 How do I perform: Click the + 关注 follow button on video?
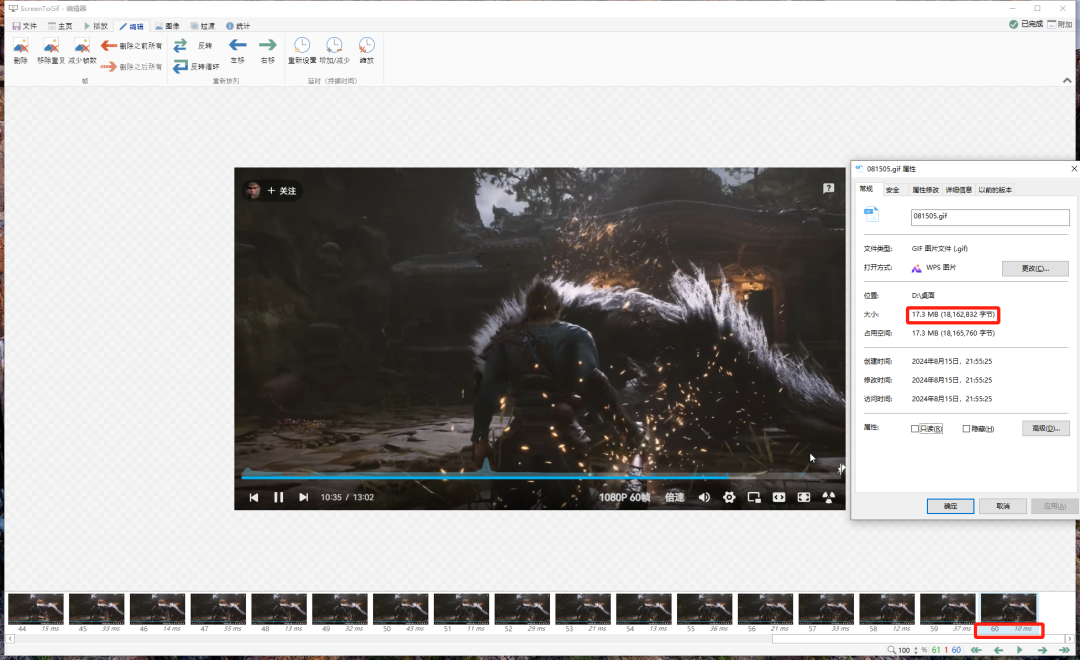(281, 191)
